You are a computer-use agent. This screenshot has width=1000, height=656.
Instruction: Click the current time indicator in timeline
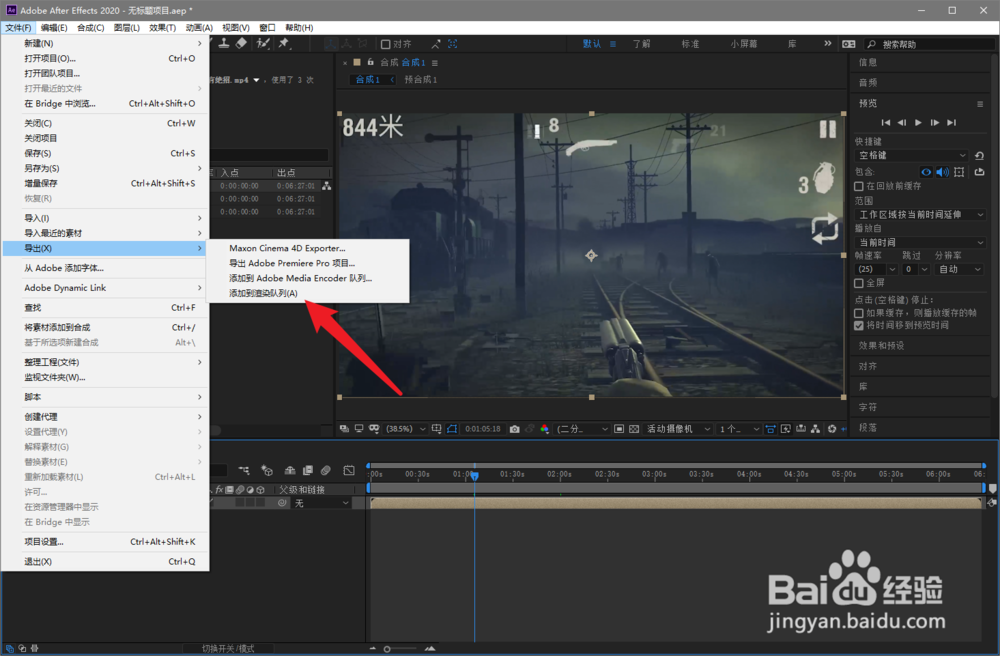[474, 476]
